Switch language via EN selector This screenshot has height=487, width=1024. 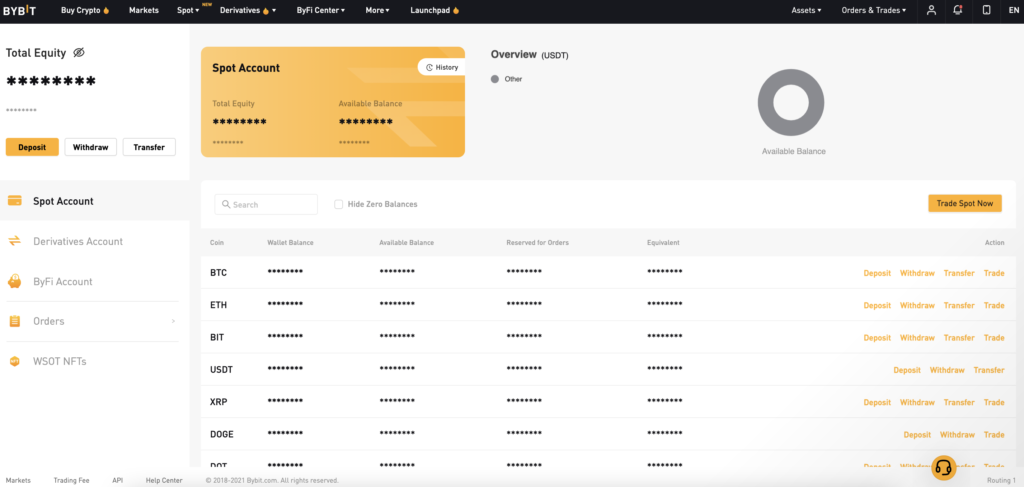(1014, 10)
